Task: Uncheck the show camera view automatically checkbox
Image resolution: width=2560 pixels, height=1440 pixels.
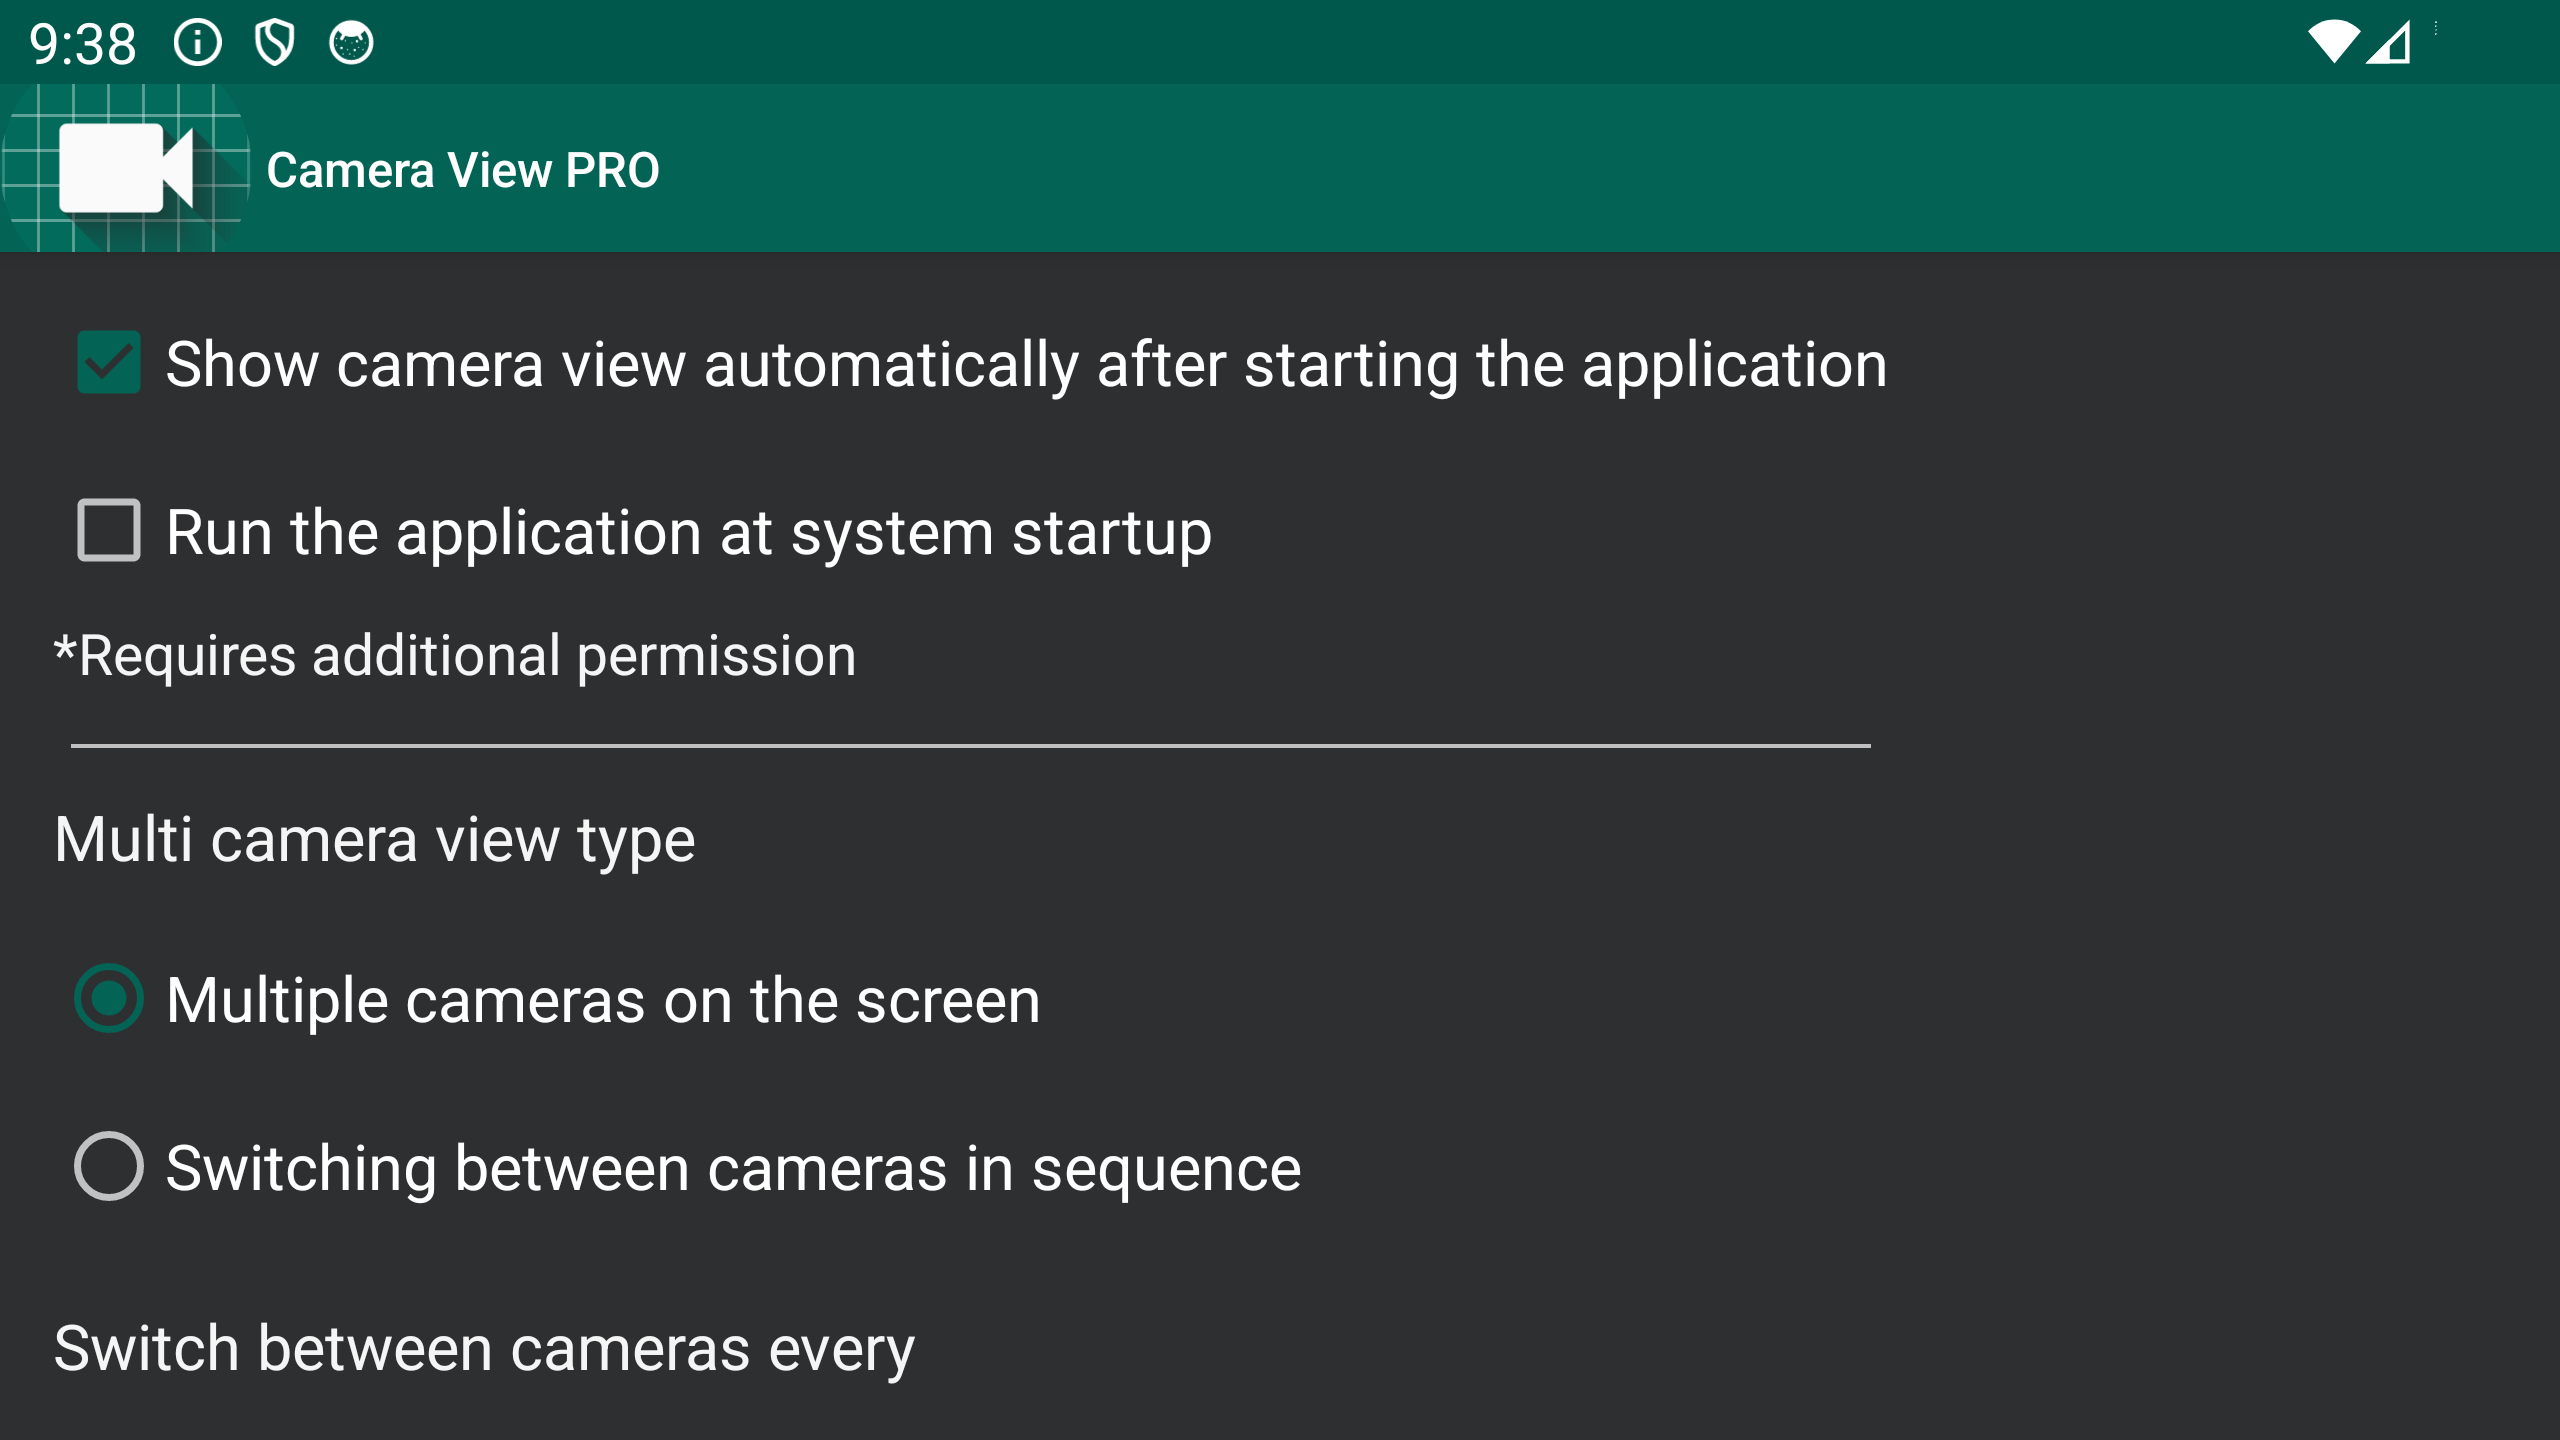Action: click(109, 363)
